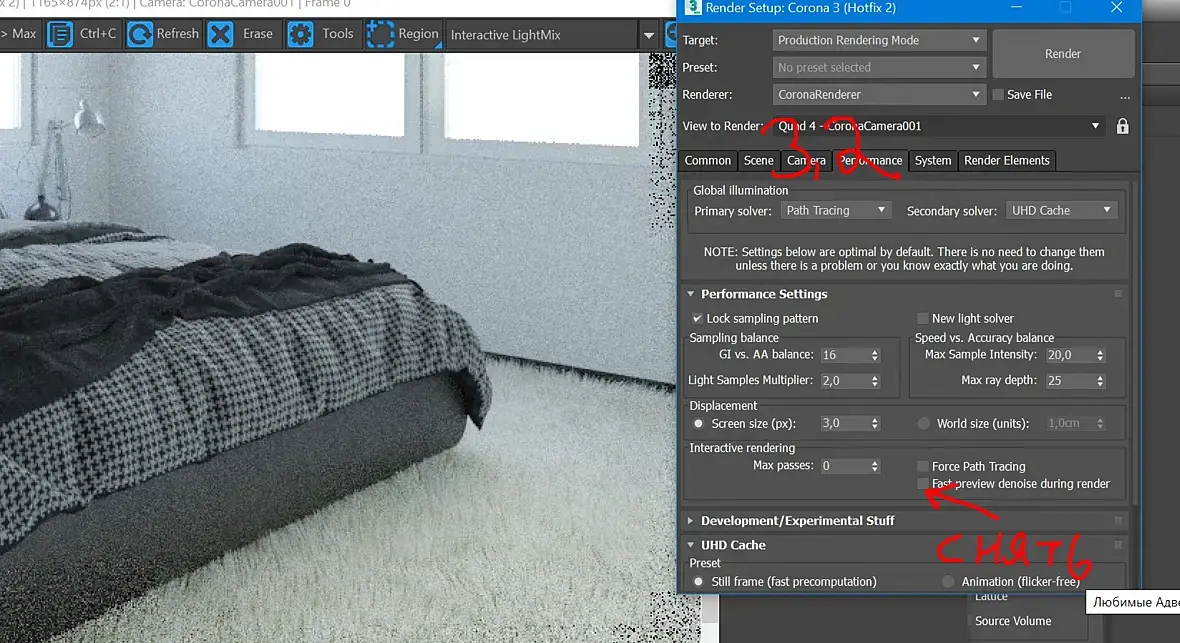Uncheck Lock sampling pattern
The width and height of the screenshot is (1180, 643).
coord(698,318)
